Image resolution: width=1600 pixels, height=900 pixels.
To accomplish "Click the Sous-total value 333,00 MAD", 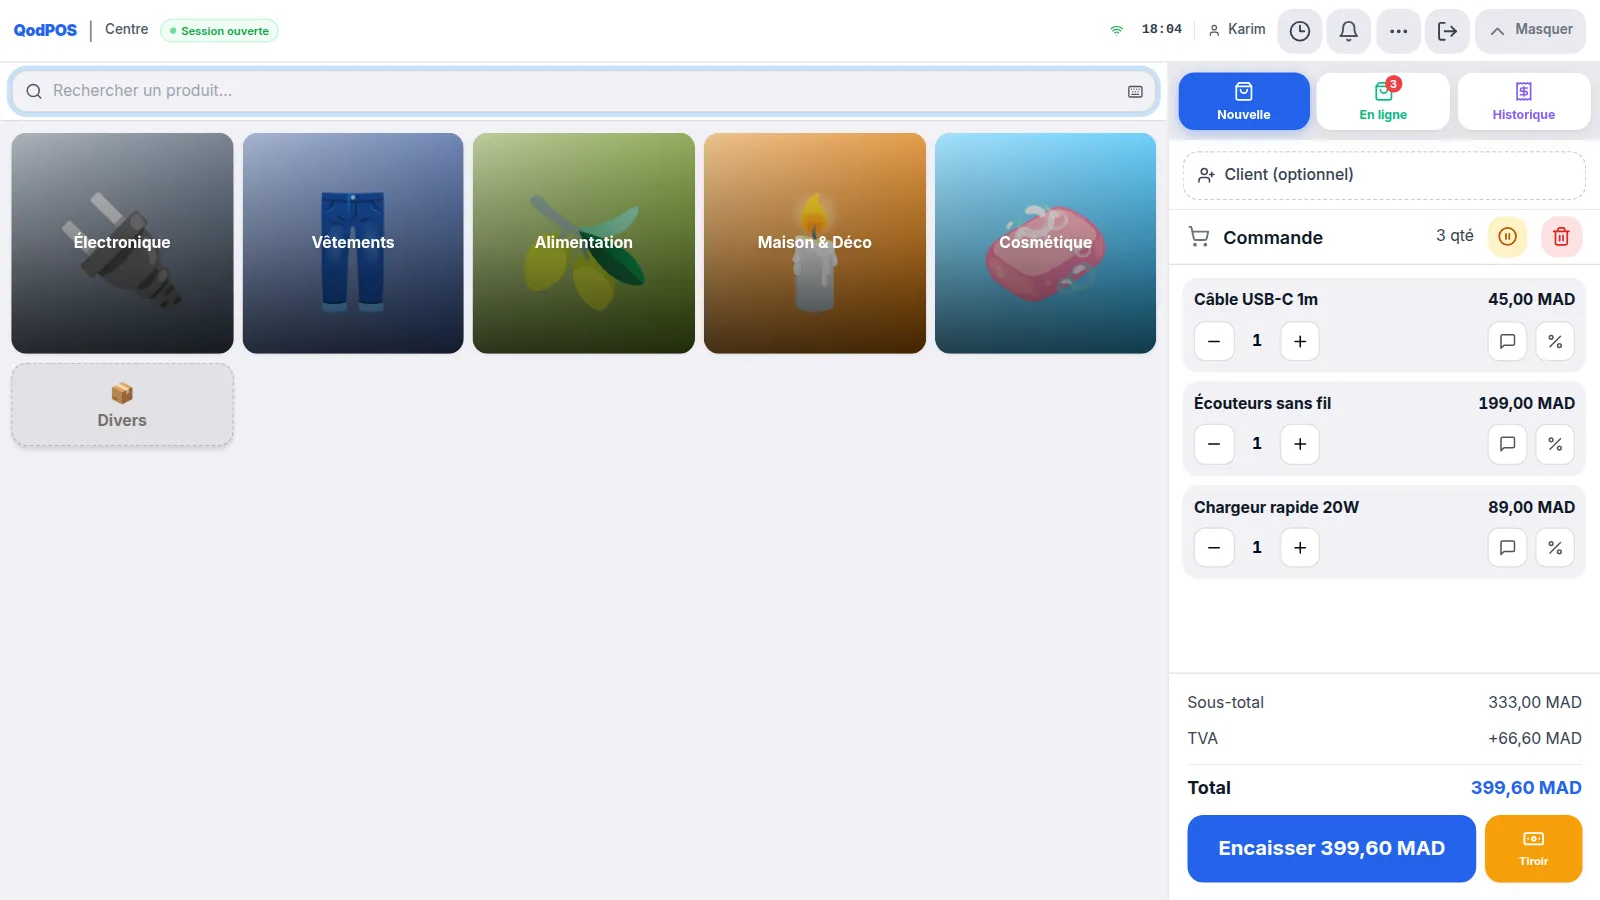I will tap(1535, 703).
